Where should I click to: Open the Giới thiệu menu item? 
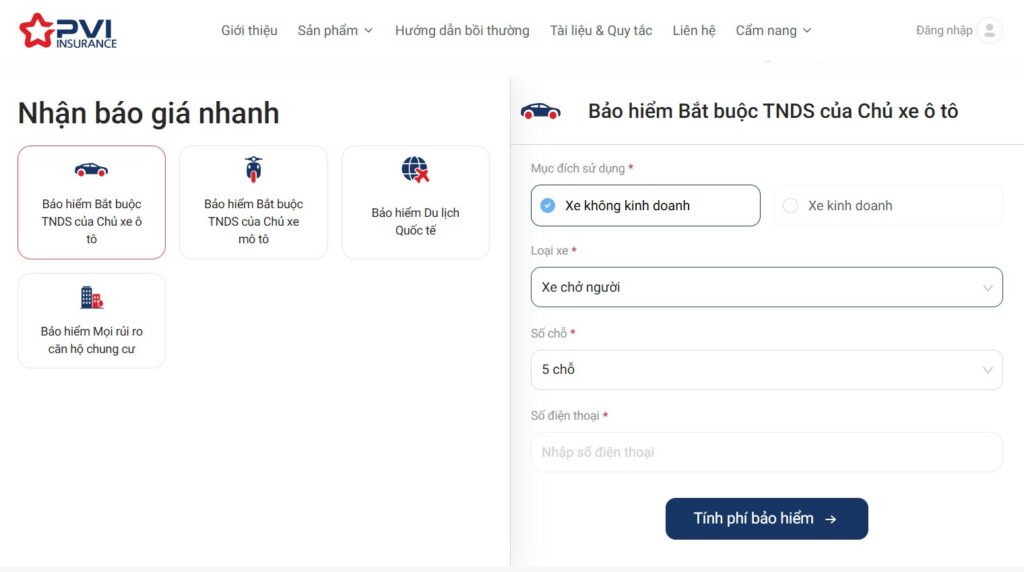(249, 30)
